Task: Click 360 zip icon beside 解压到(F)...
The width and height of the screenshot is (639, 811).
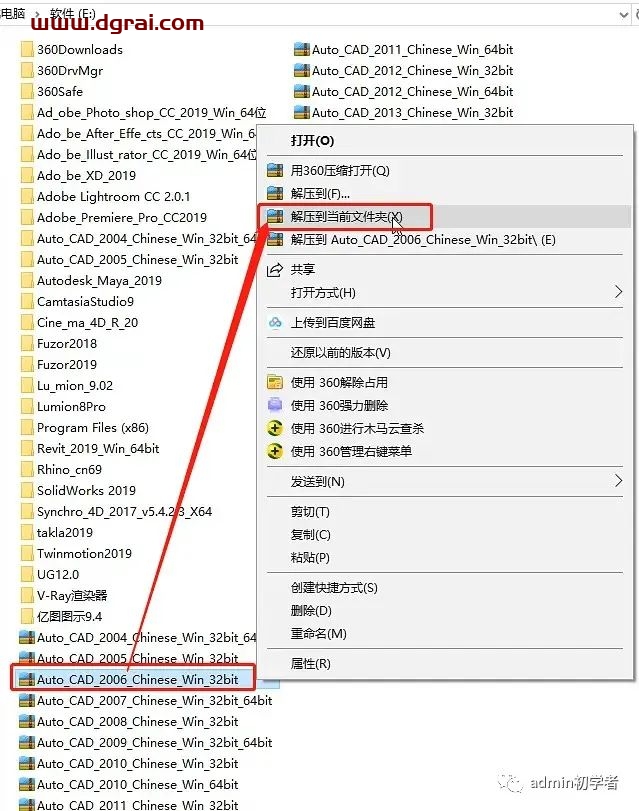Action: point(275,193)
